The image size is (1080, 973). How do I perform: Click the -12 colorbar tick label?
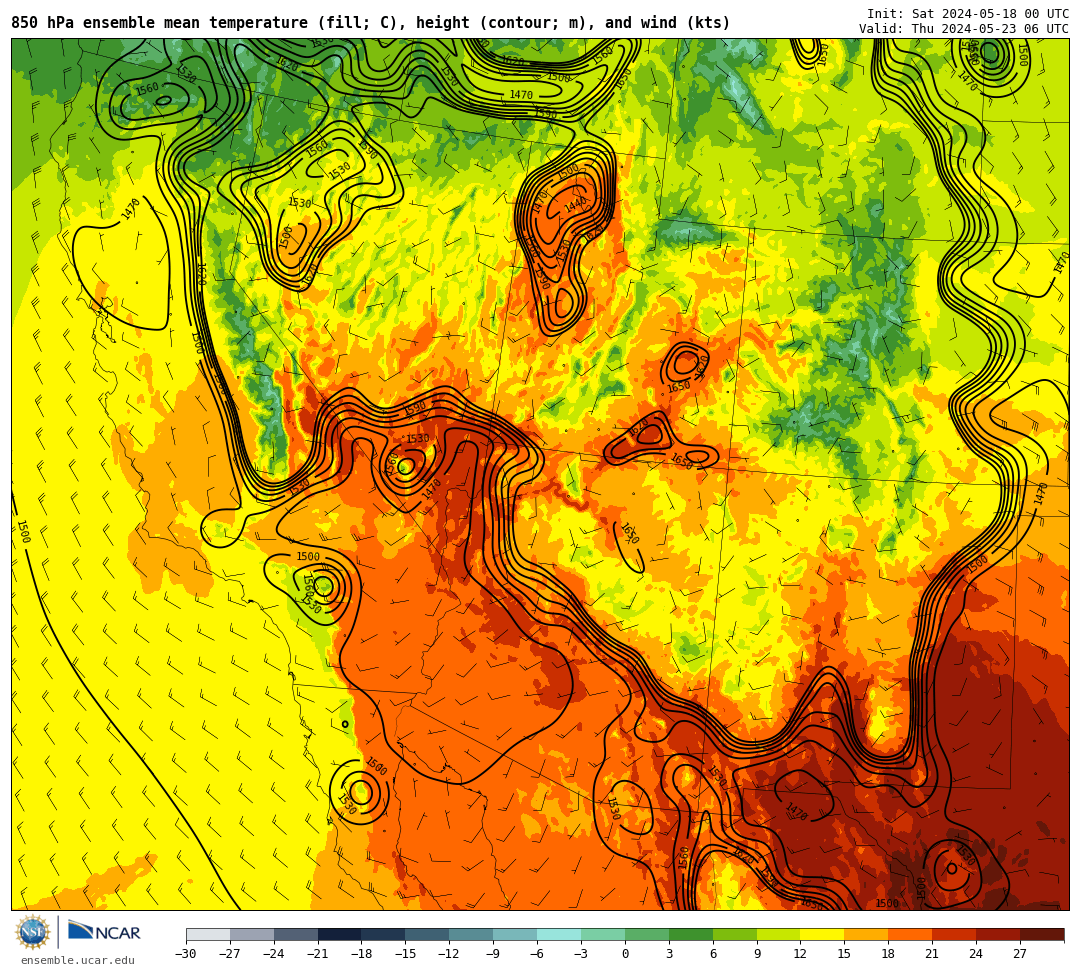(450, 954)
